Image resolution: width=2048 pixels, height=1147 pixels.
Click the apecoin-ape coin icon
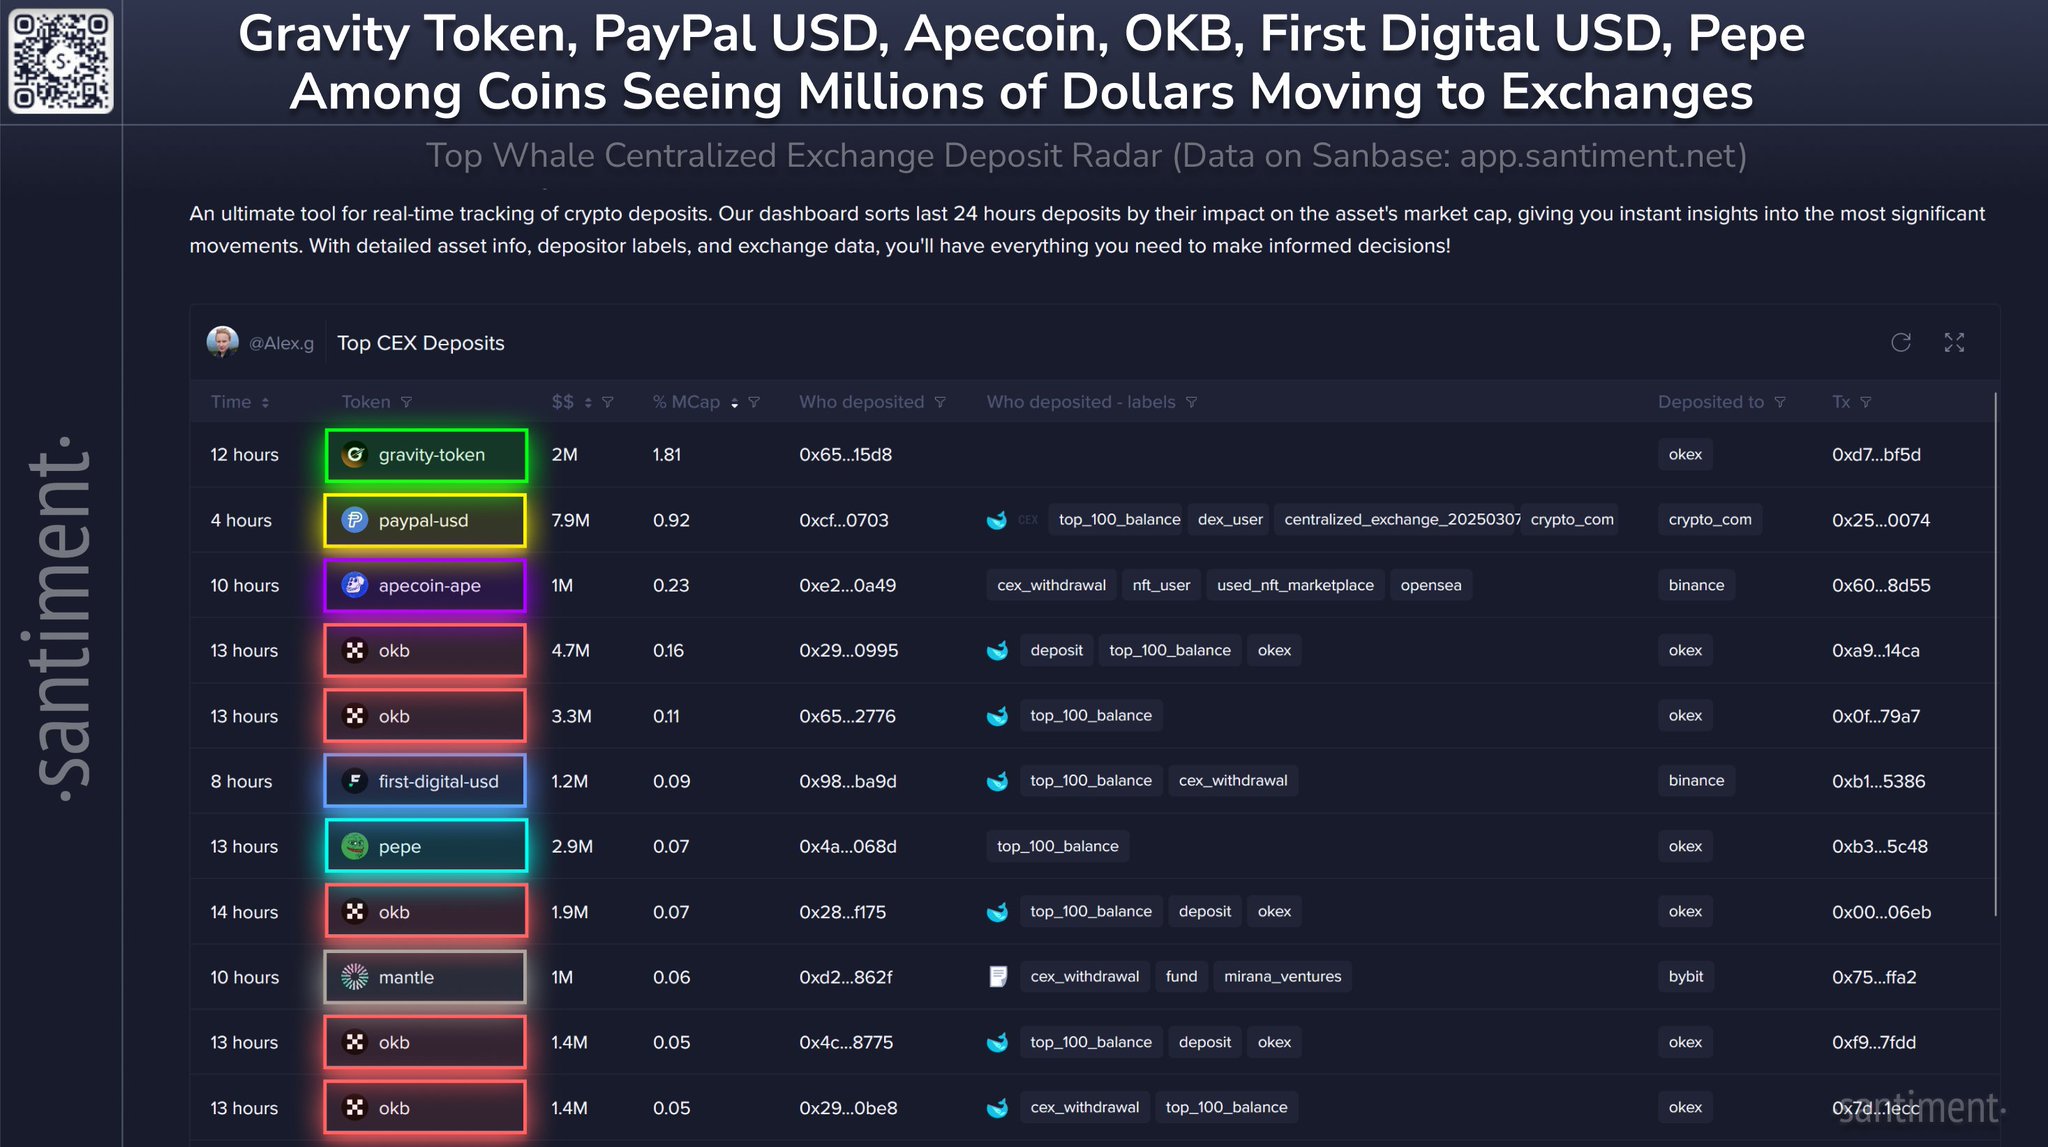354,585
